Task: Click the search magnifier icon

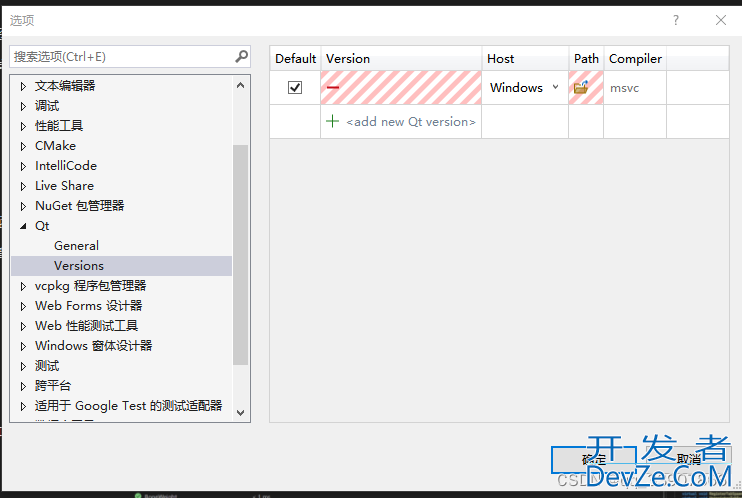Action: tap(241, 57)
